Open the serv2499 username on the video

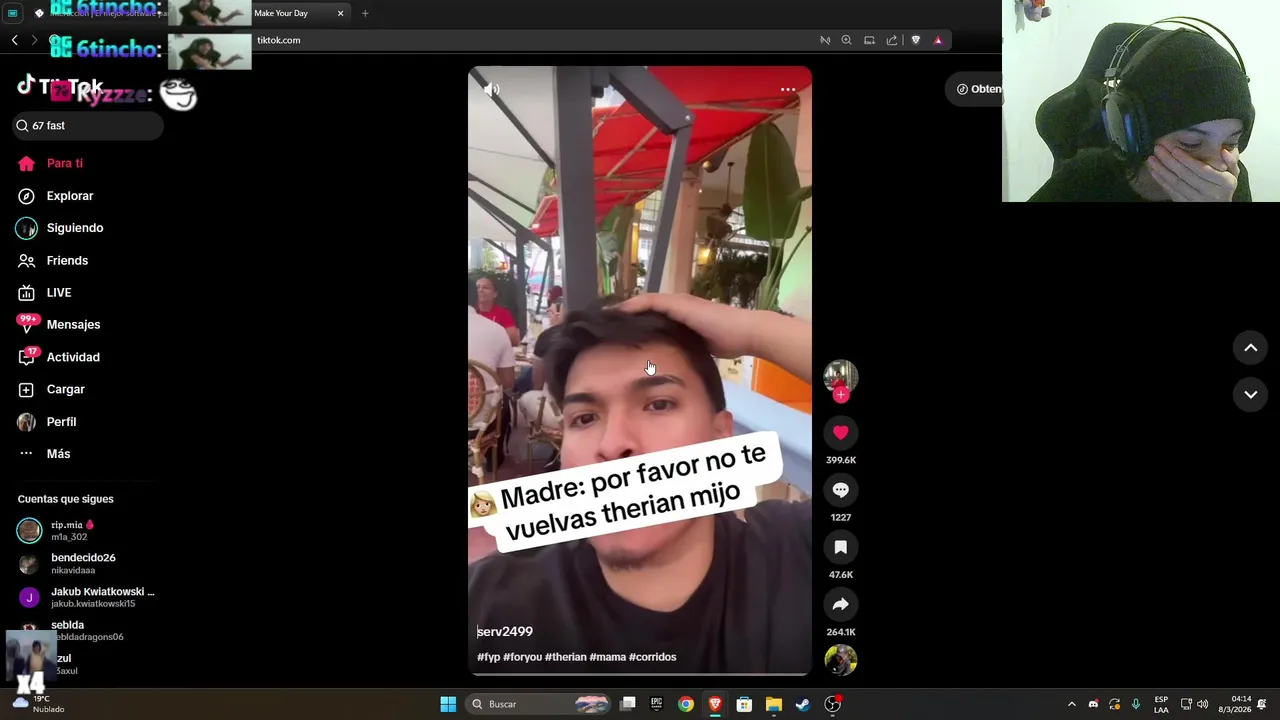tap(505, 631)
